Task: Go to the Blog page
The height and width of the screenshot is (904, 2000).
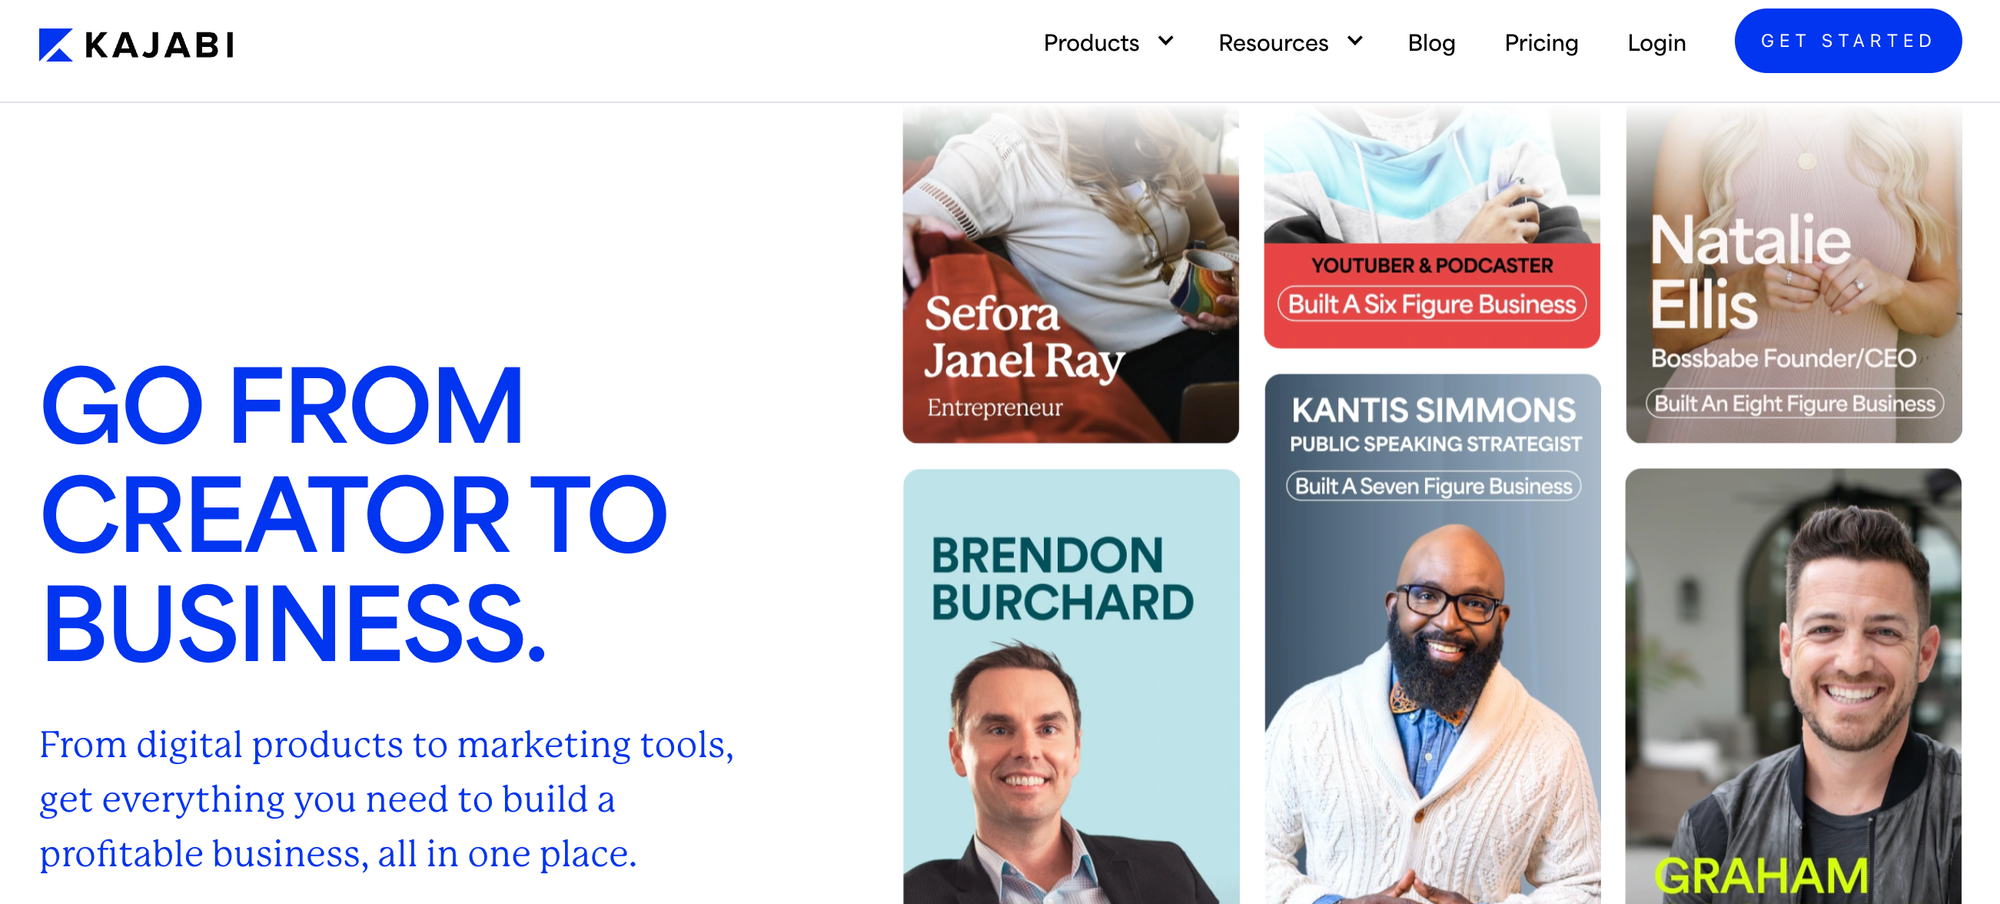Action: tap(1431, 43)
